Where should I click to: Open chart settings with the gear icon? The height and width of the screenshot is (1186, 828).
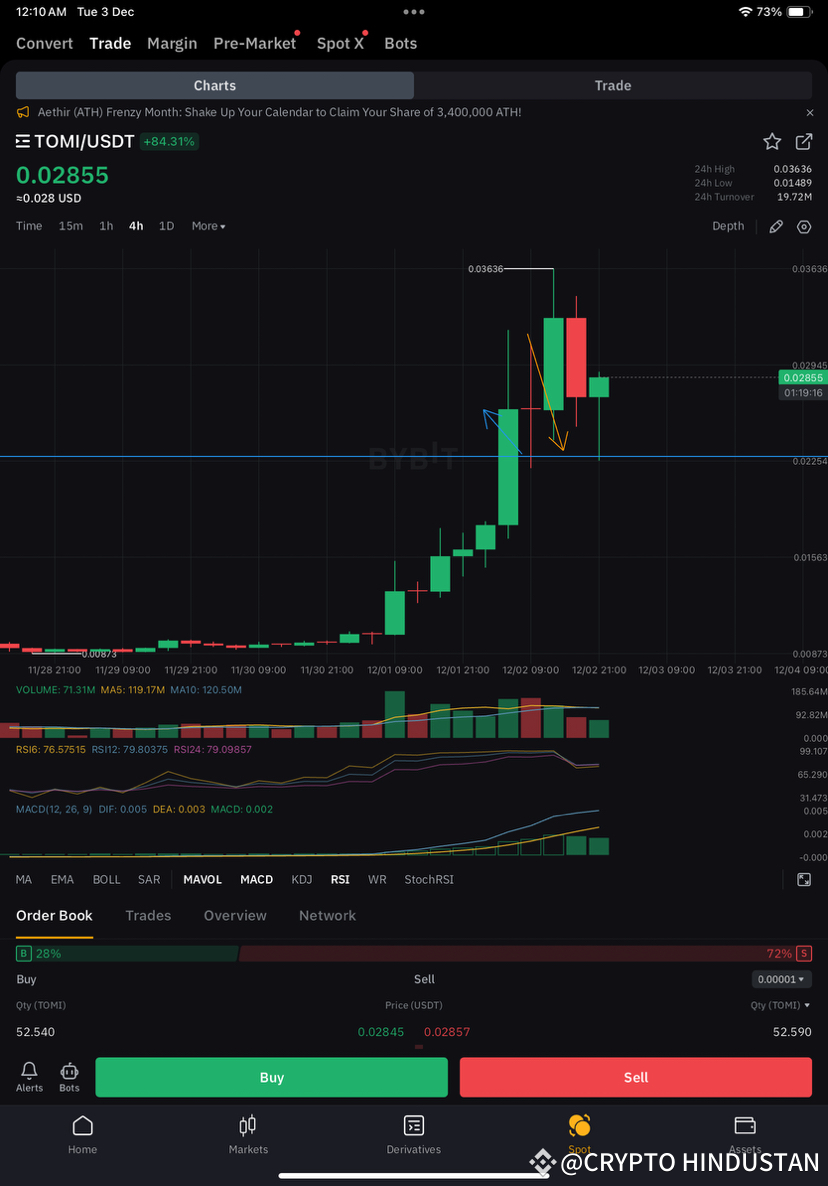coord(804,226)
